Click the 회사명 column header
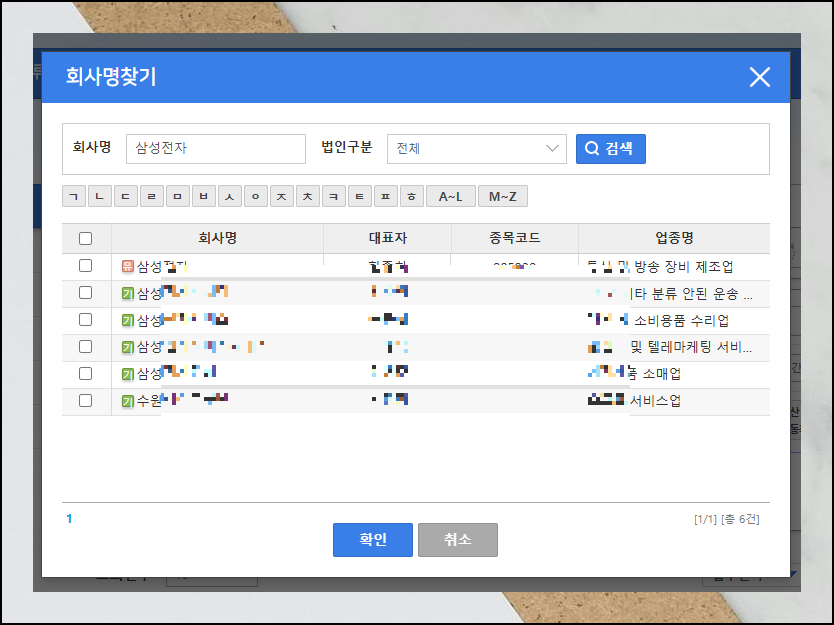 218,238
